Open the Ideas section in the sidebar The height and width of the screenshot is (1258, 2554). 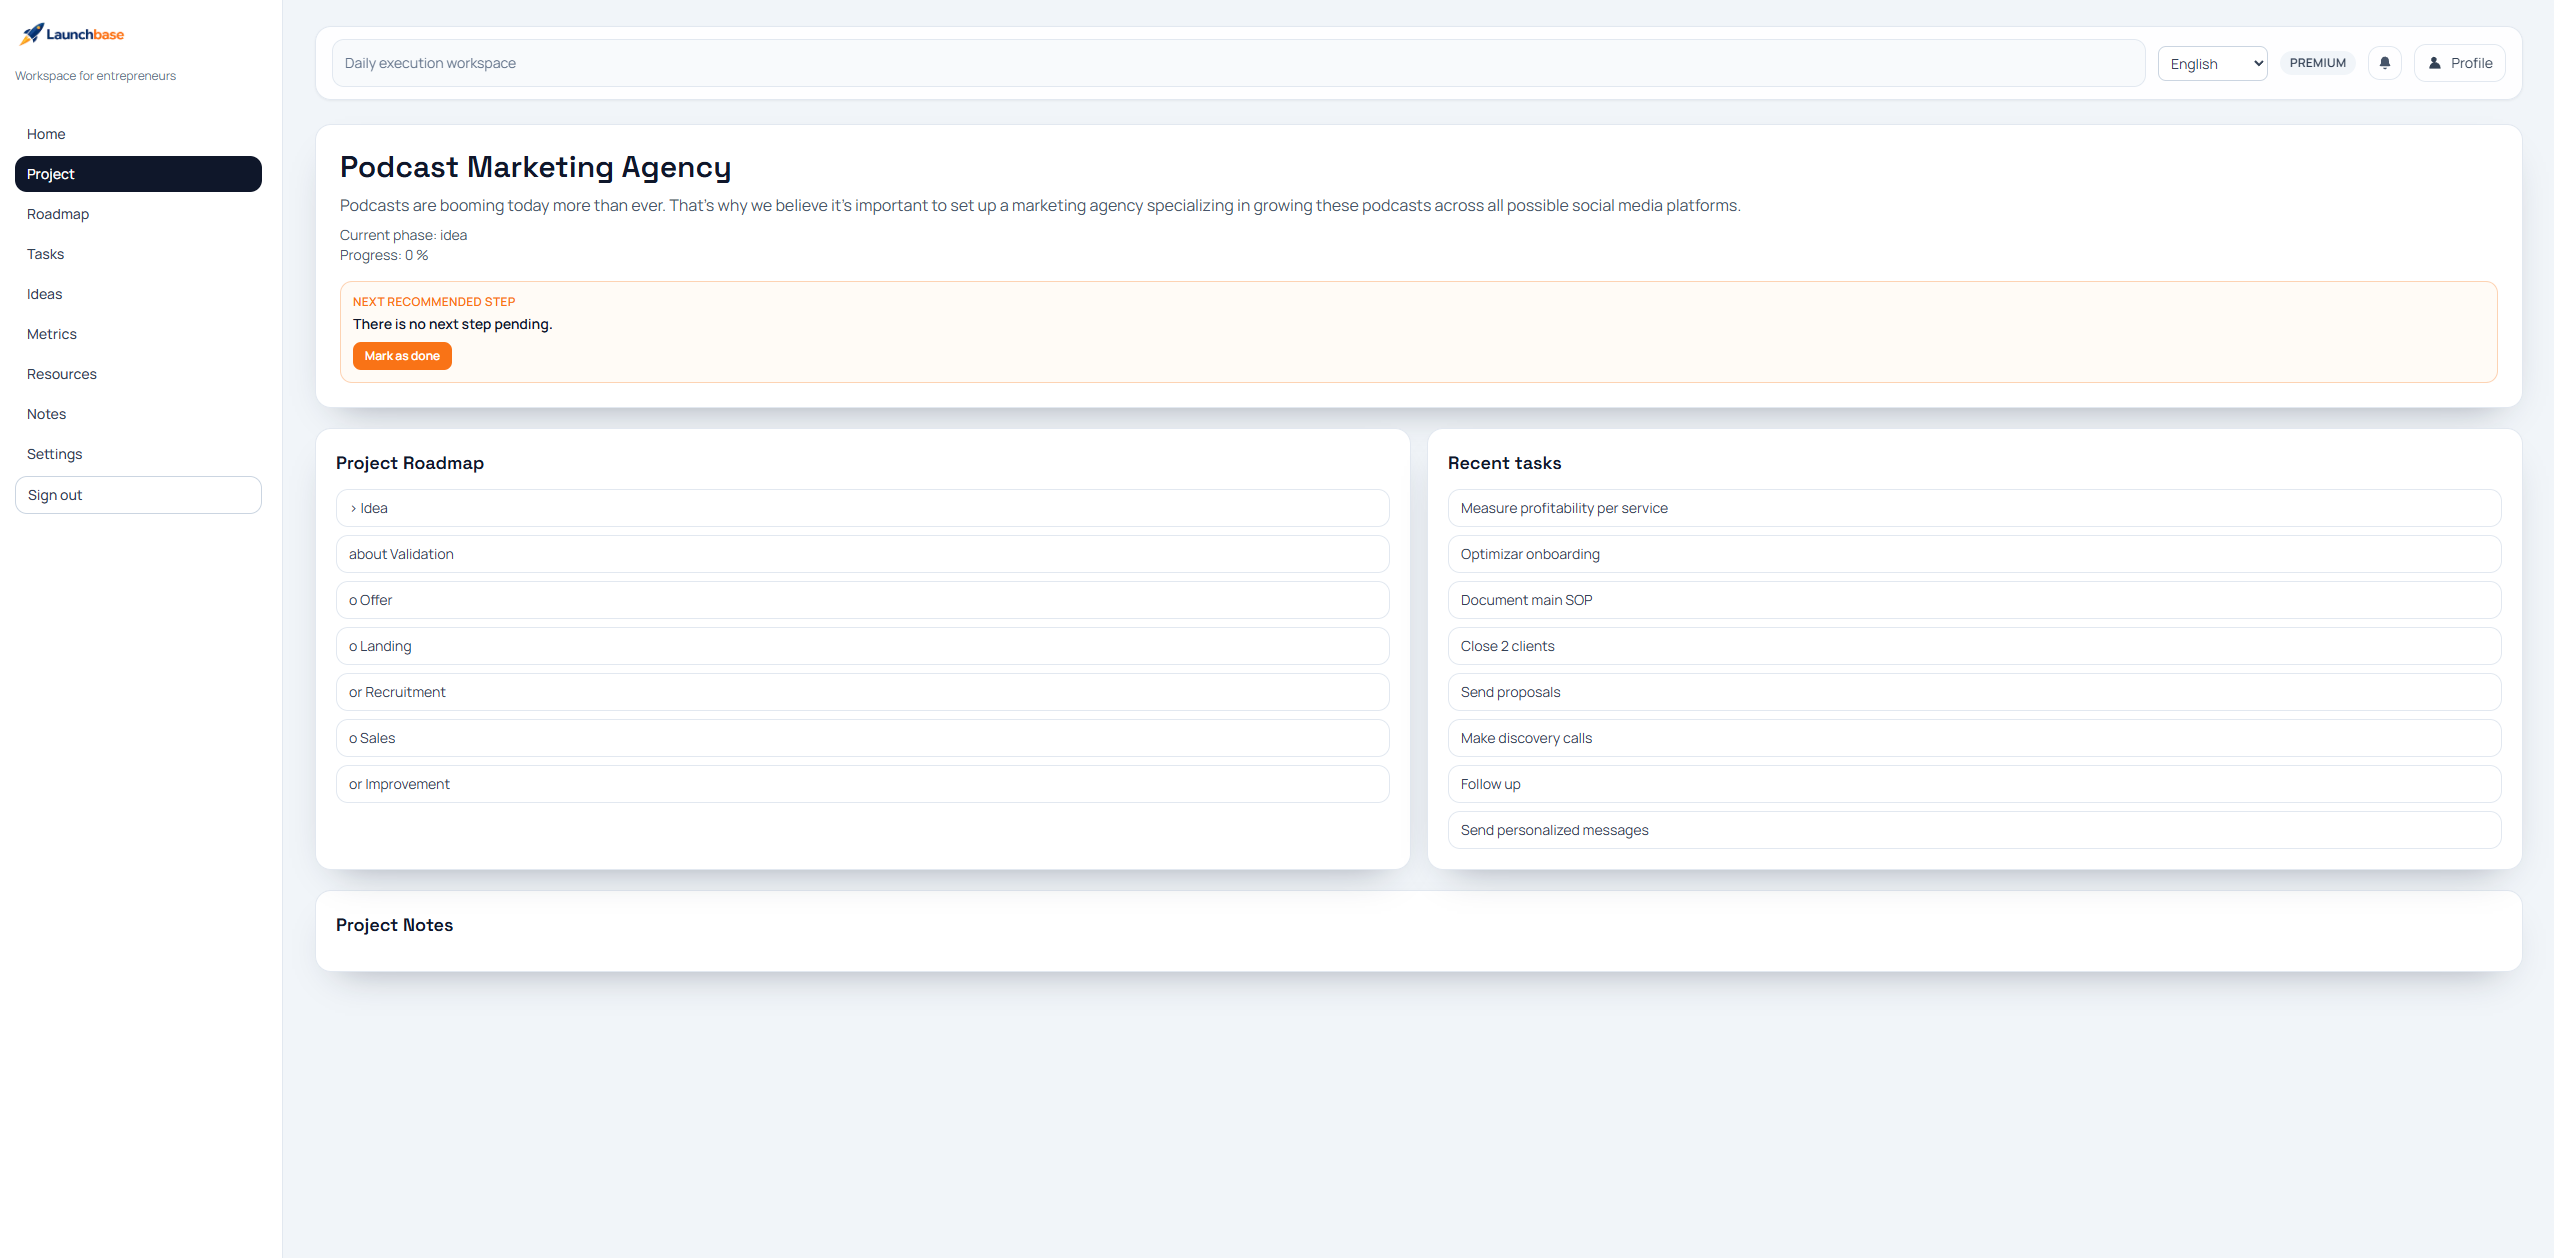pyautogui.click(x=45, y=293)
